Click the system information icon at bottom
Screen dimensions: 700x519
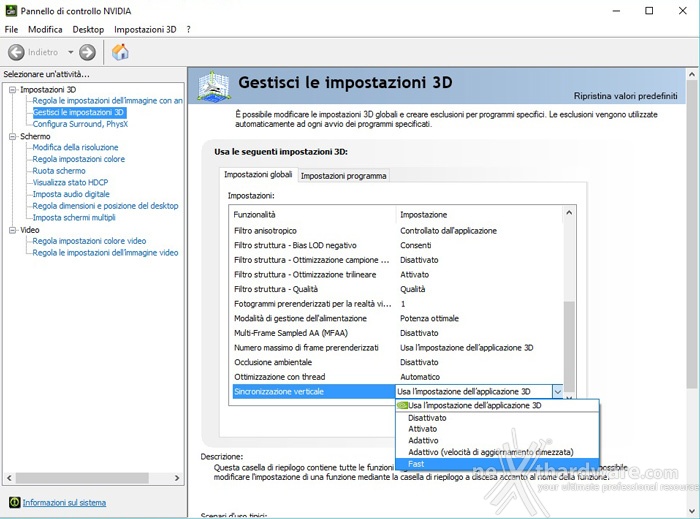point(14,502)
